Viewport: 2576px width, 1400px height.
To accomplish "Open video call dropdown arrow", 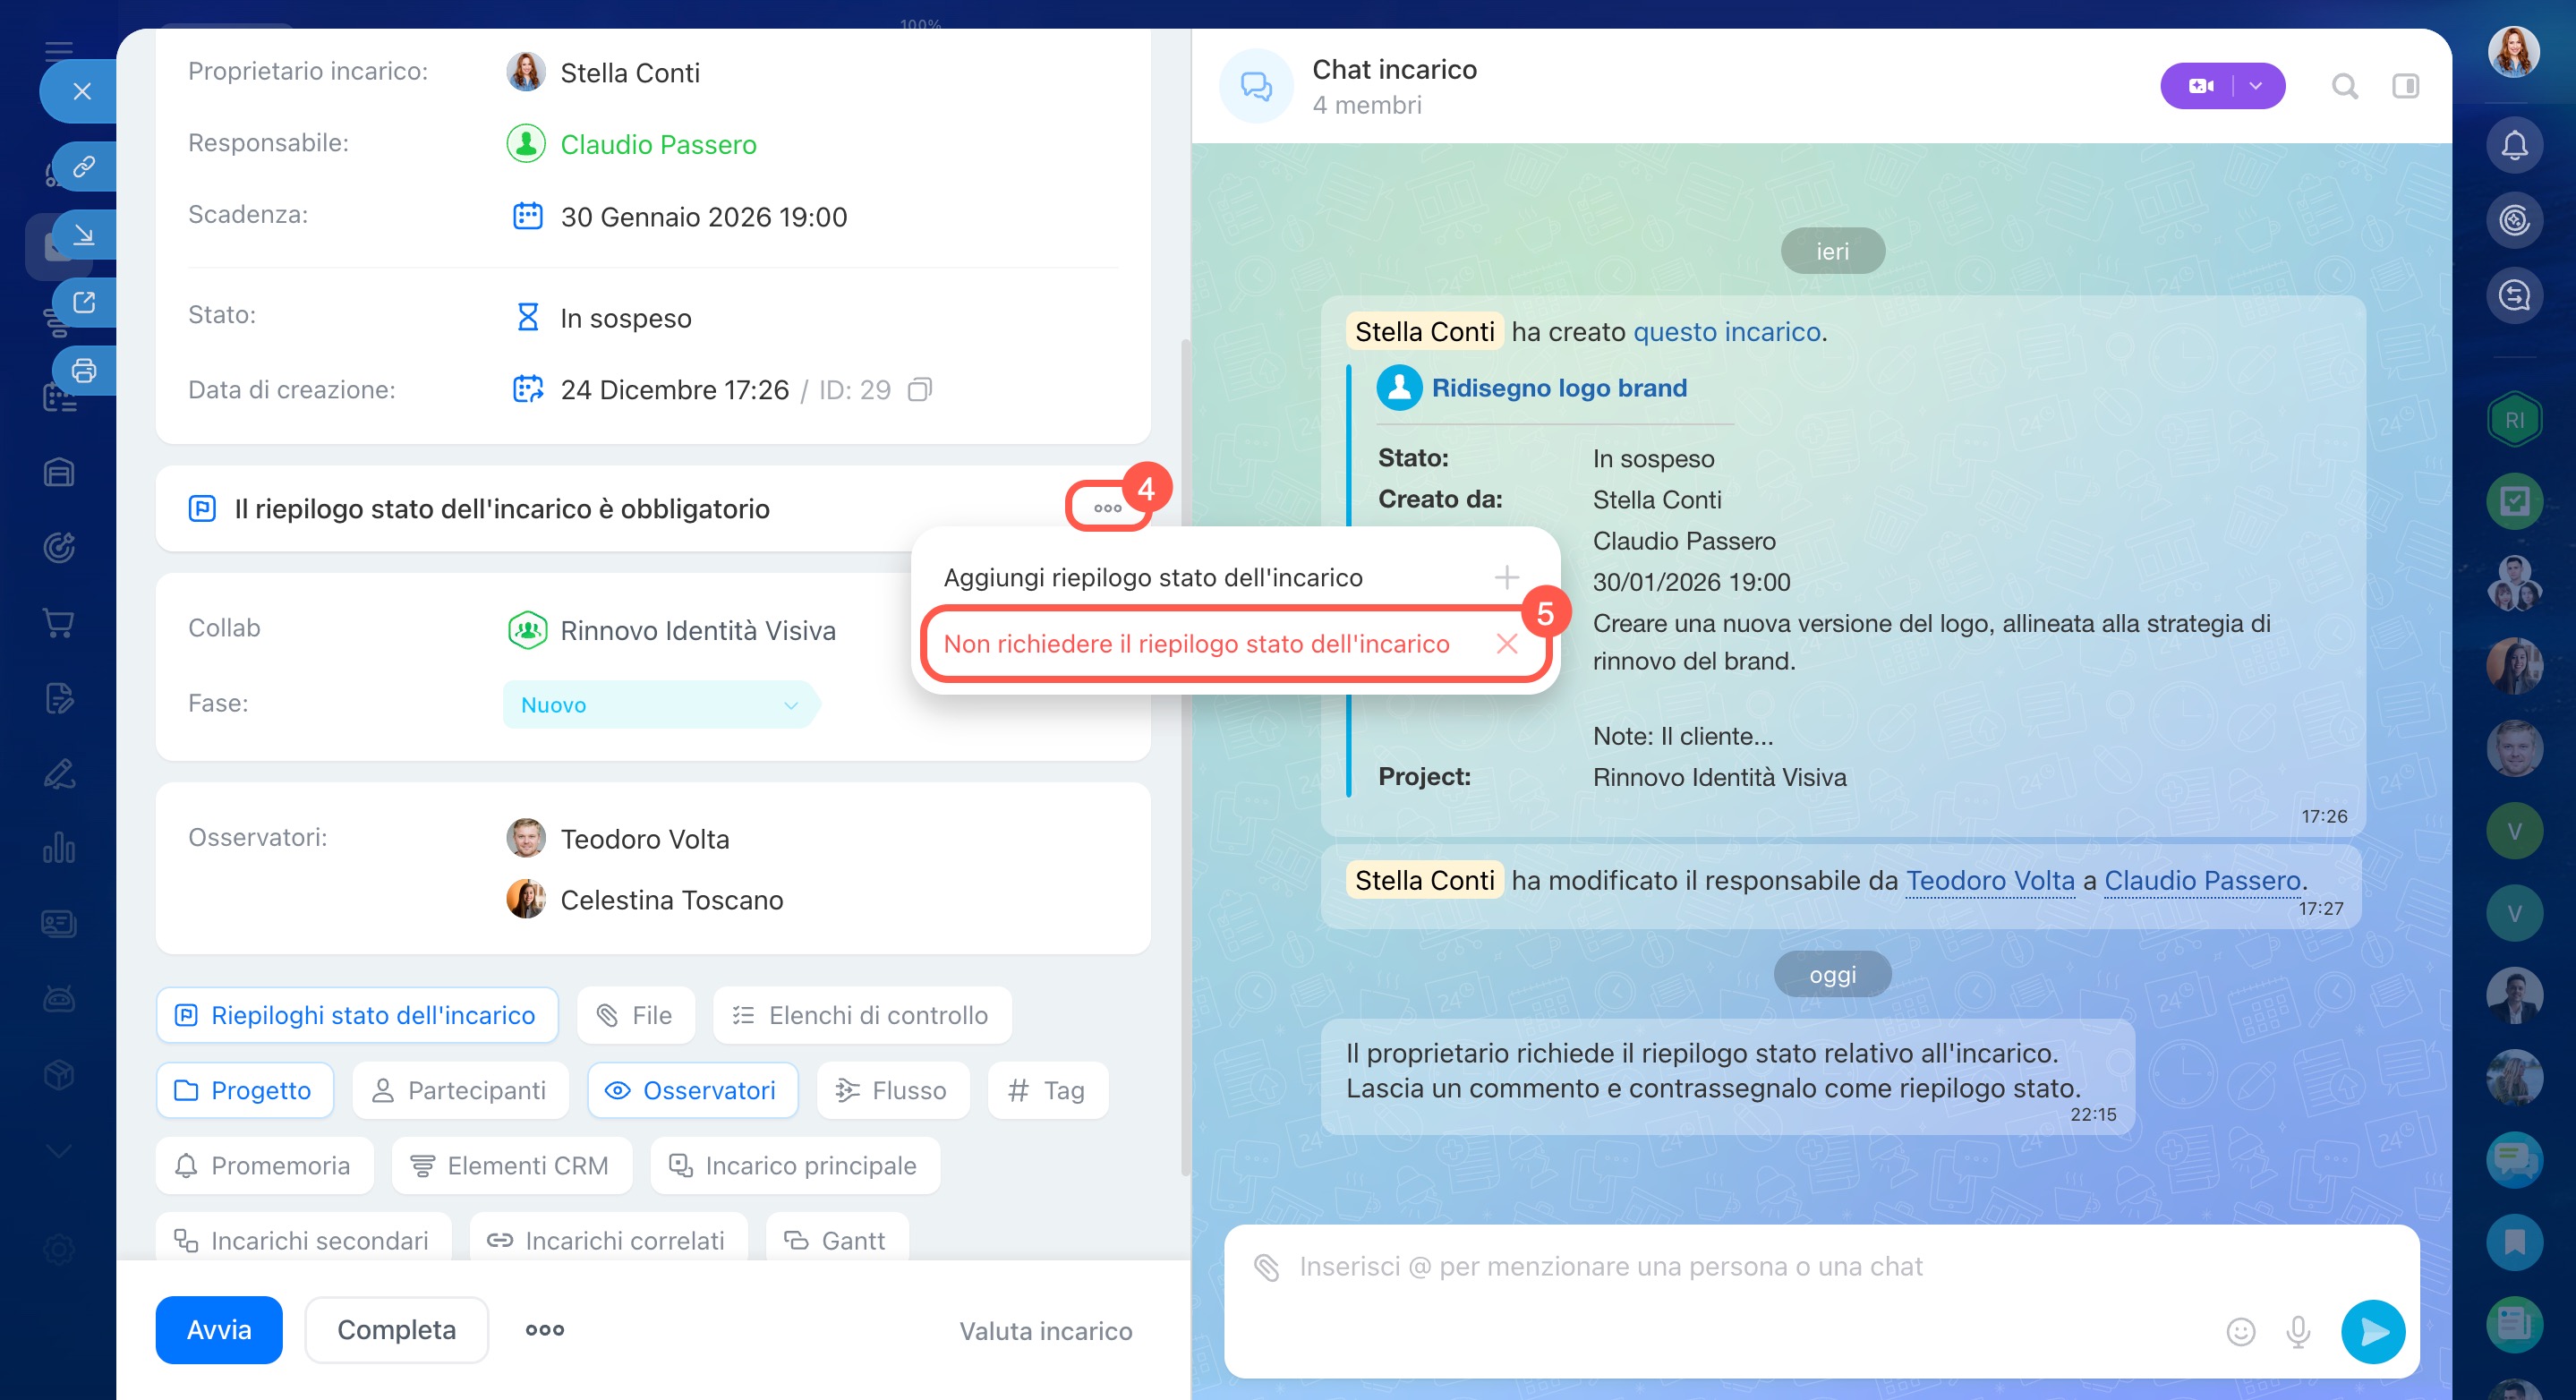I will click(x=2256, y=87).
